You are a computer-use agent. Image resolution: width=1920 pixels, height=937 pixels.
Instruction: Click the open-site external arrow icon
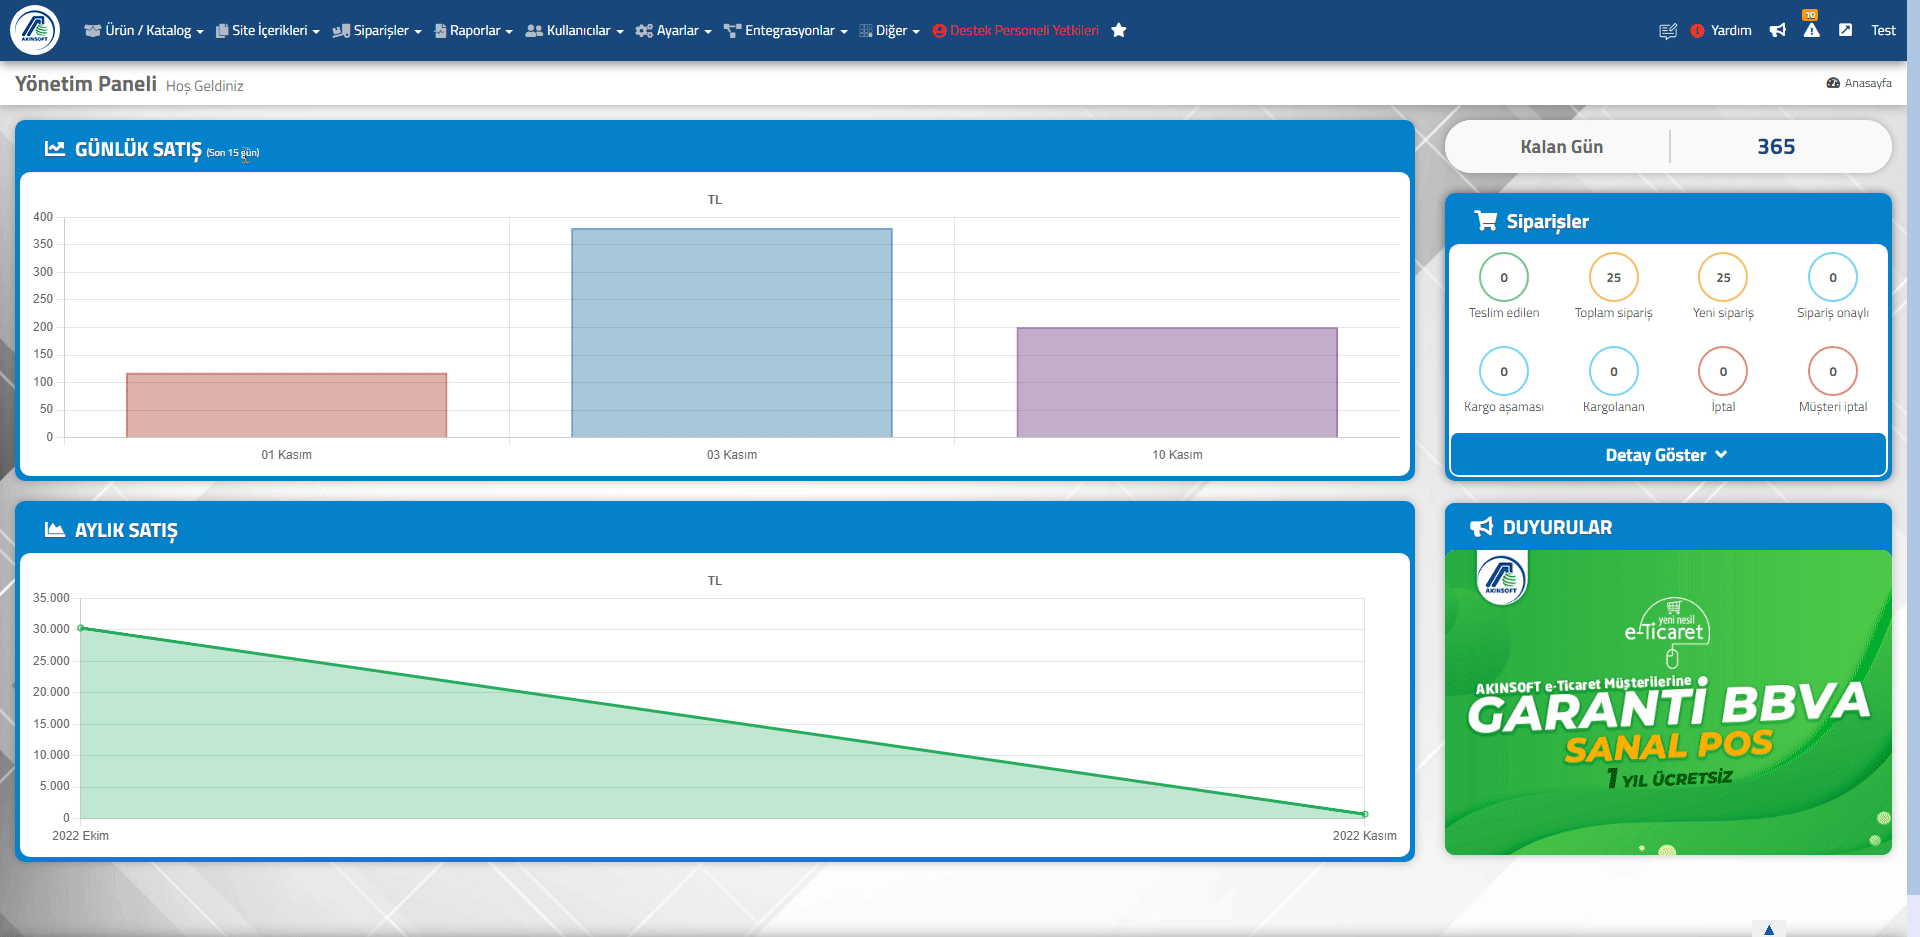(1845, 30)
